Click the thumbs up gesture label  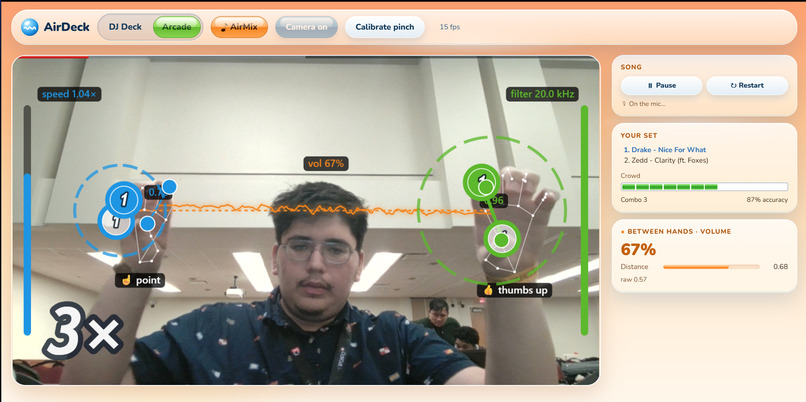point(514,290)
